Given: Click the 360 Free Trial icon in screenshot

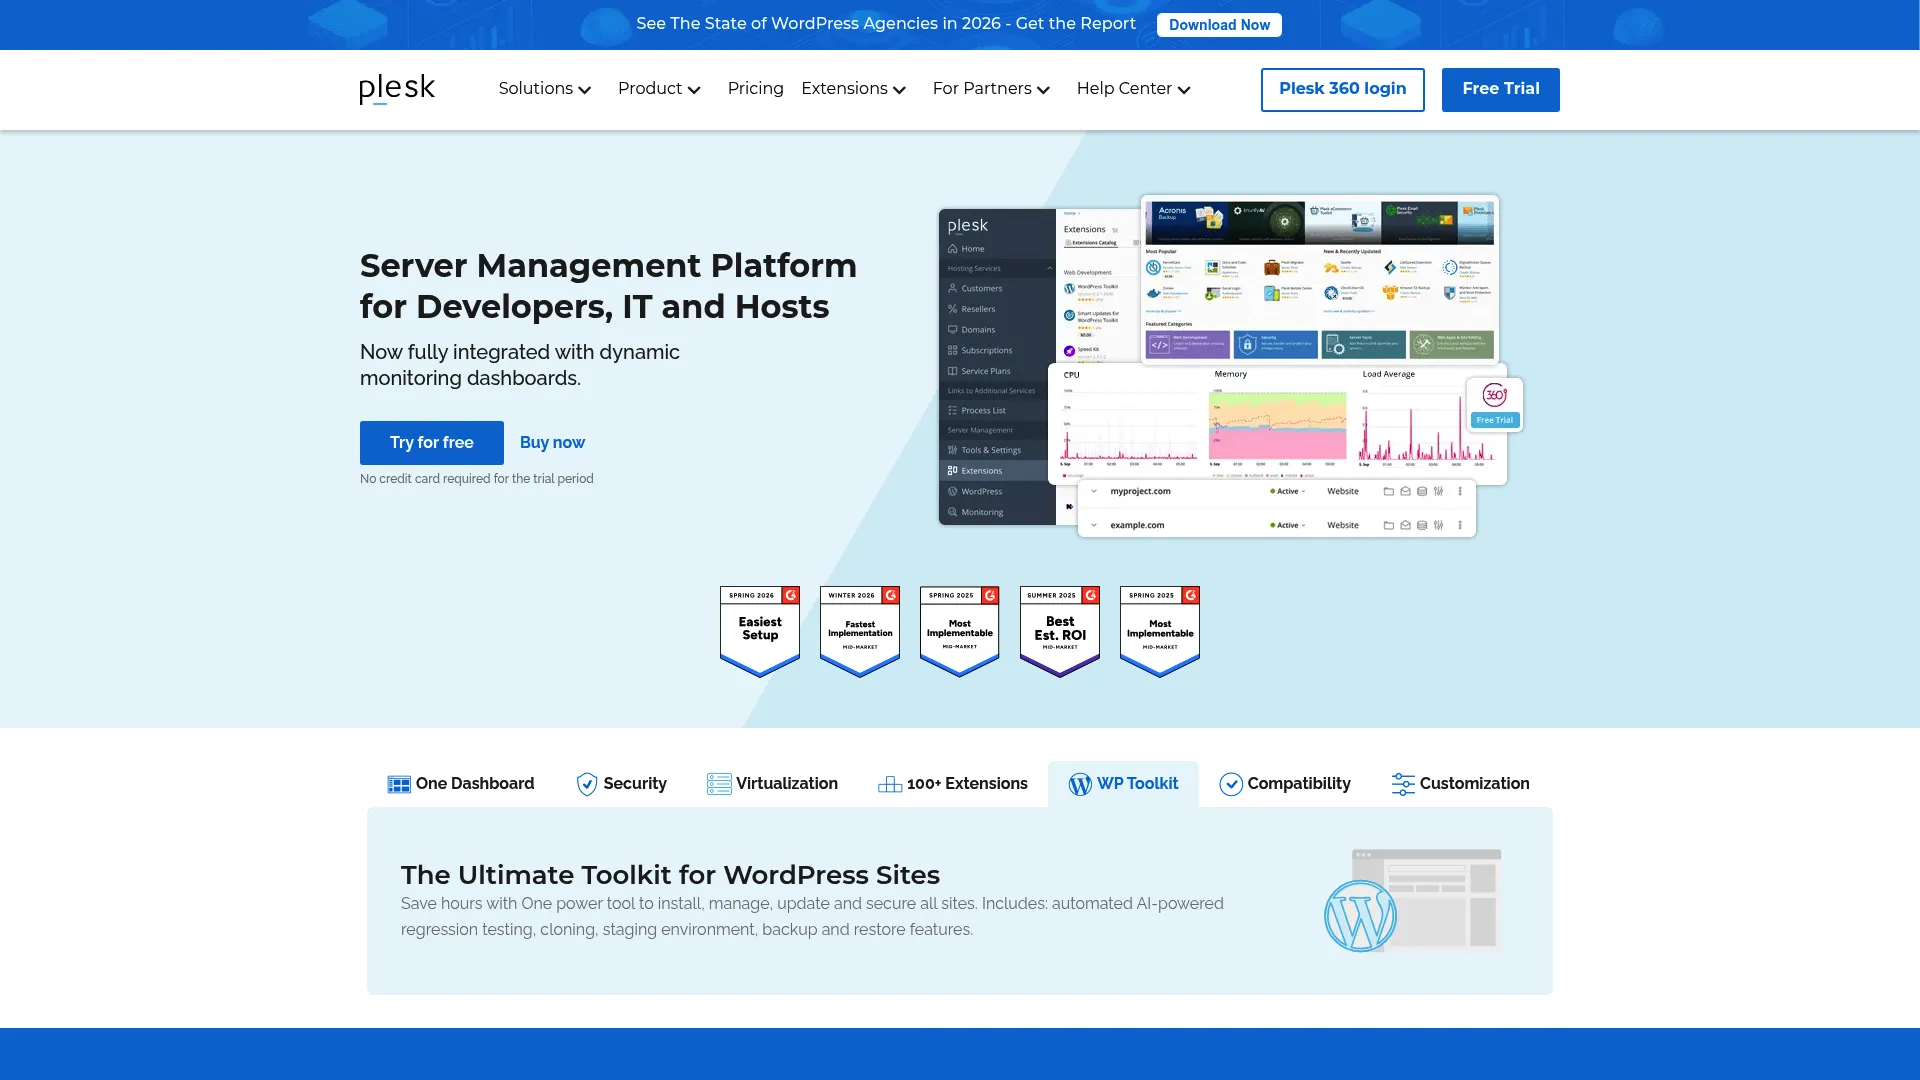Looking at the screenshot, I should (1495, 404).
